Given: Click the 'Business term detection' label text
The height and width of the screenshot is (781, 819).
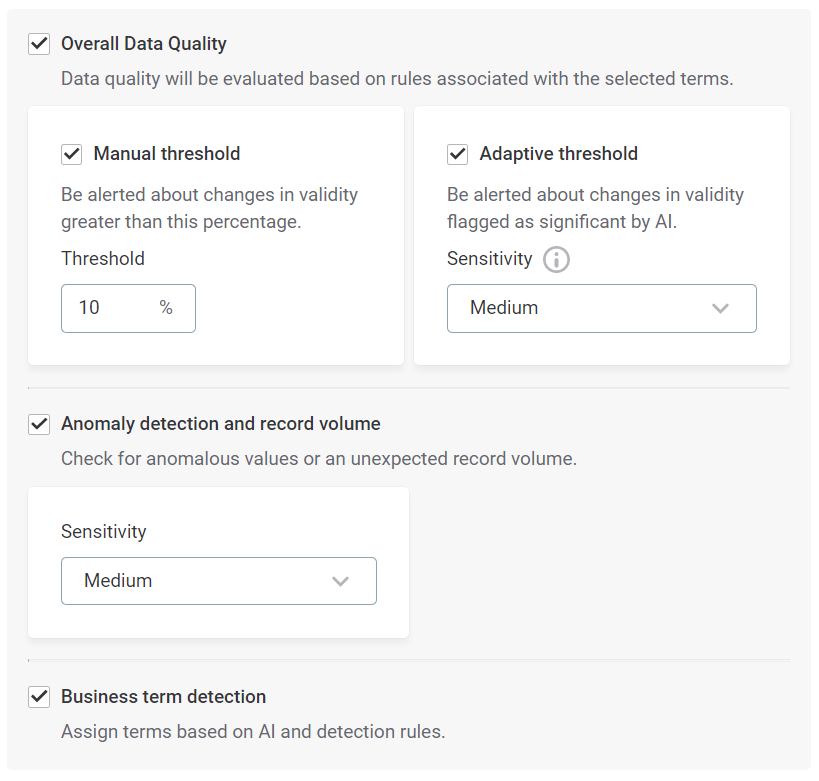Looking at the screenshot, I should (164, 697).
